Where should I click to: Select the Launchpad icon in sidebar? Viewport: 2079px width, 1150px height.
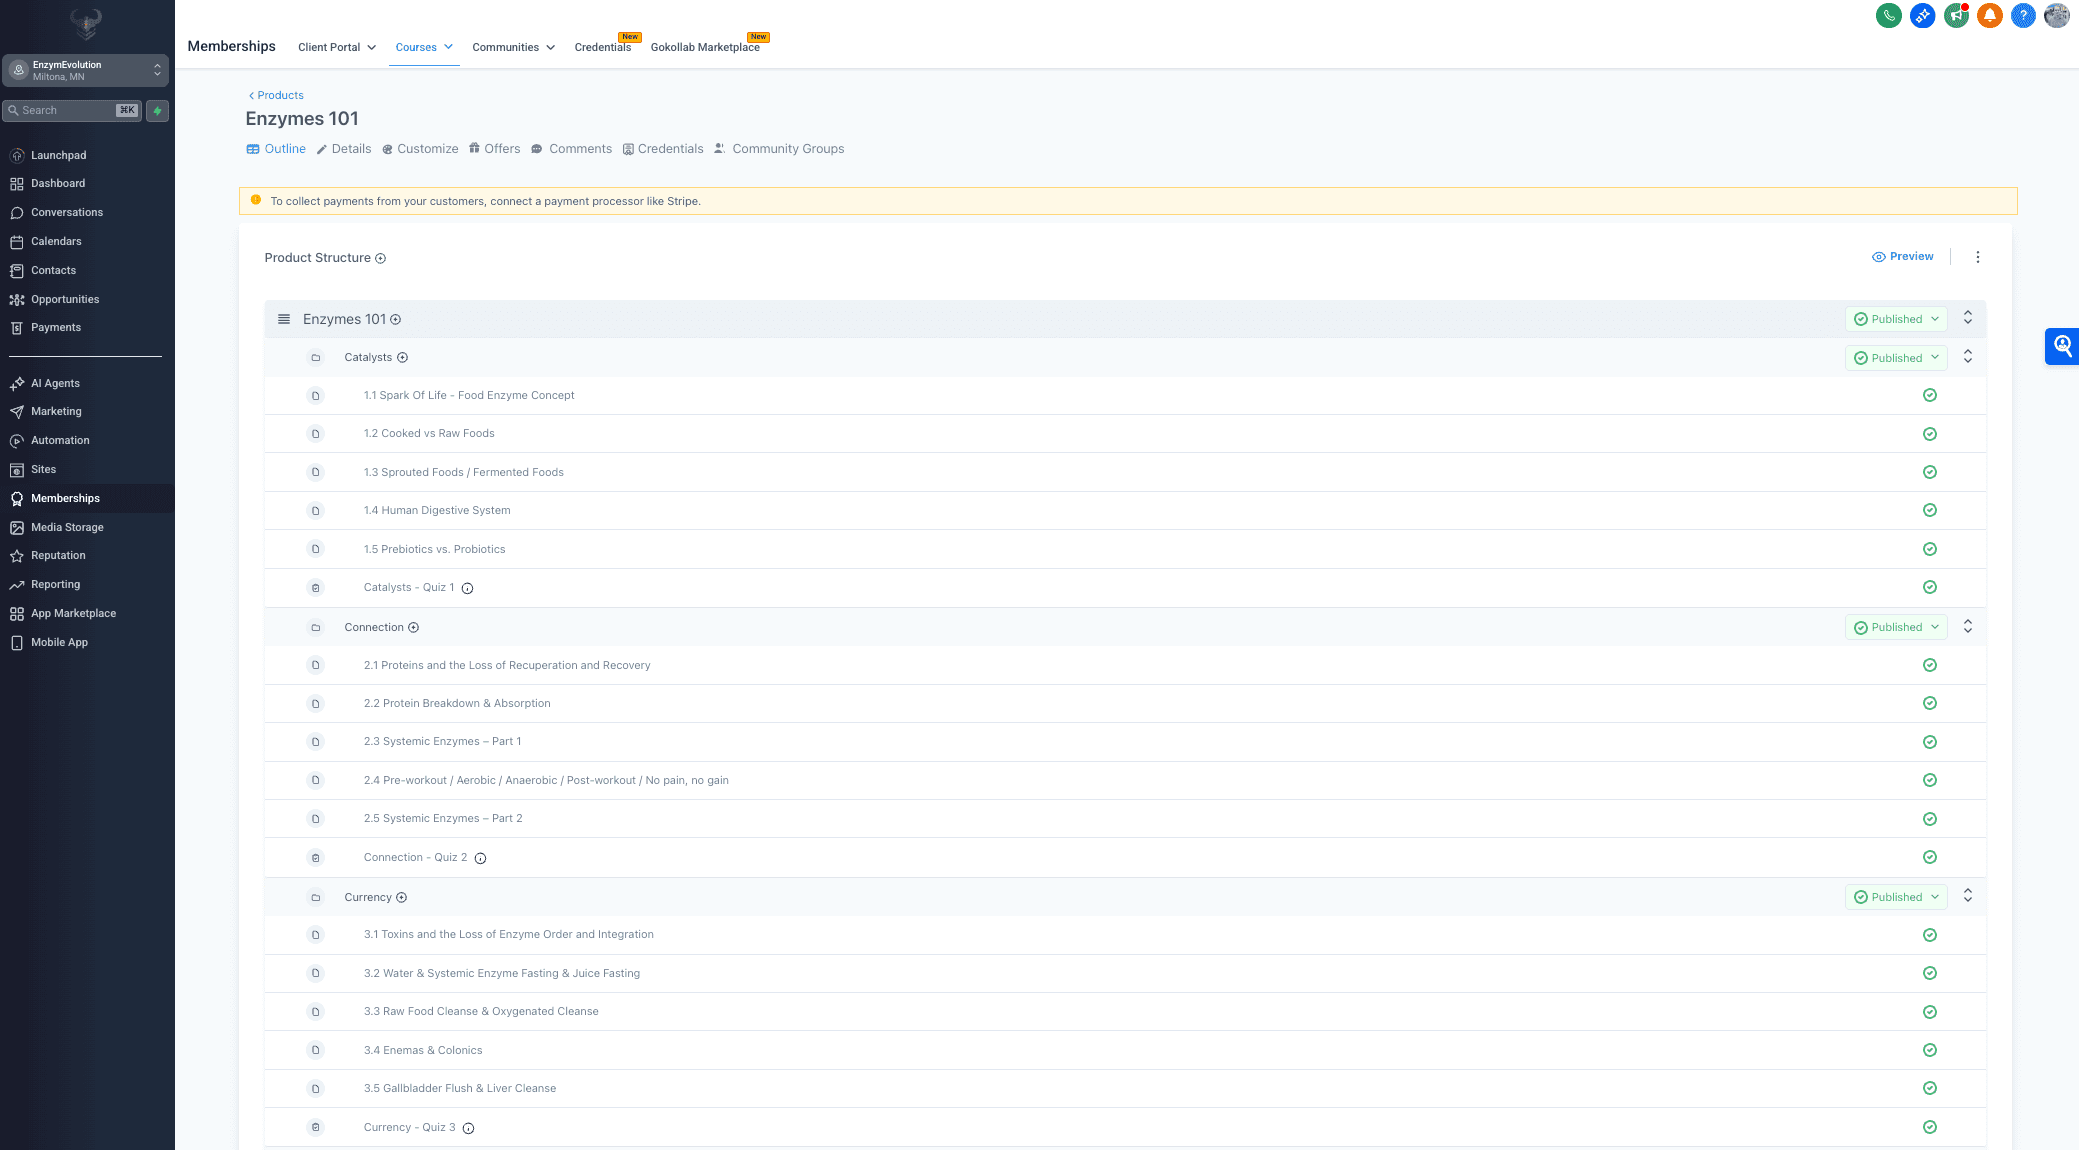point(17,155)
